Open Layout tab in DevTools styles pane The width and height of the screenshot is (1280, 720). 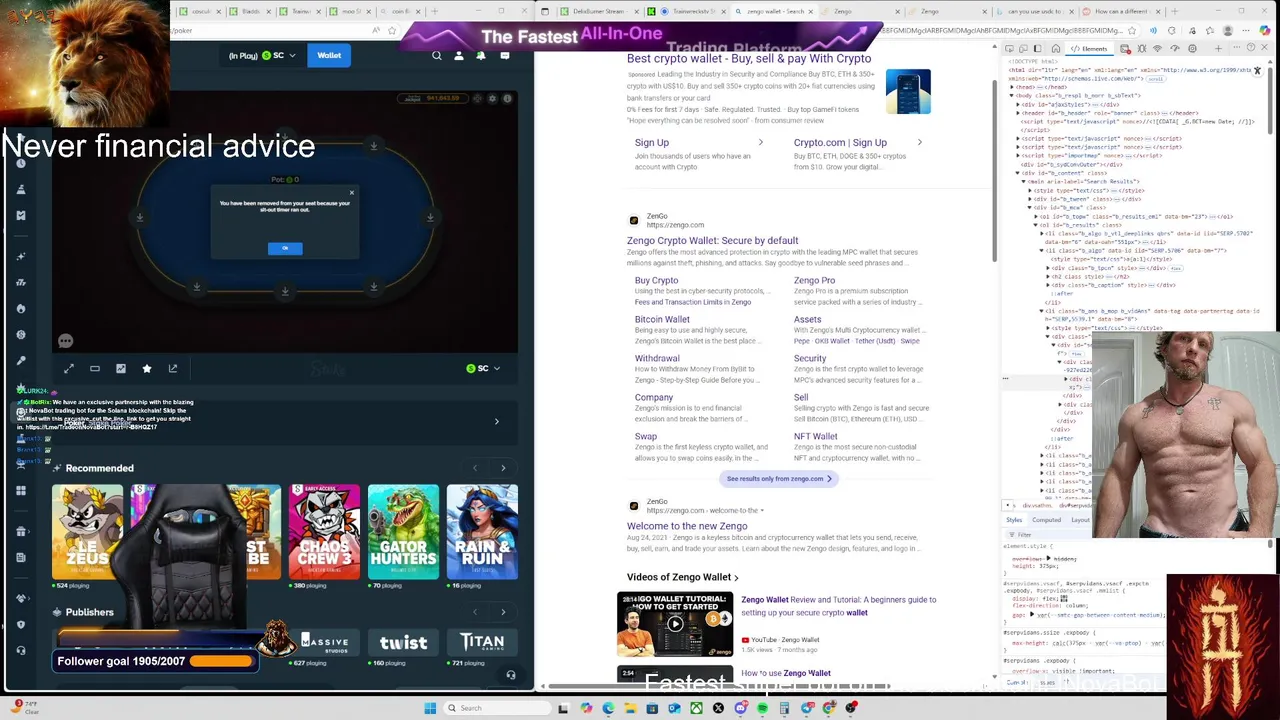click(1081, 520)
